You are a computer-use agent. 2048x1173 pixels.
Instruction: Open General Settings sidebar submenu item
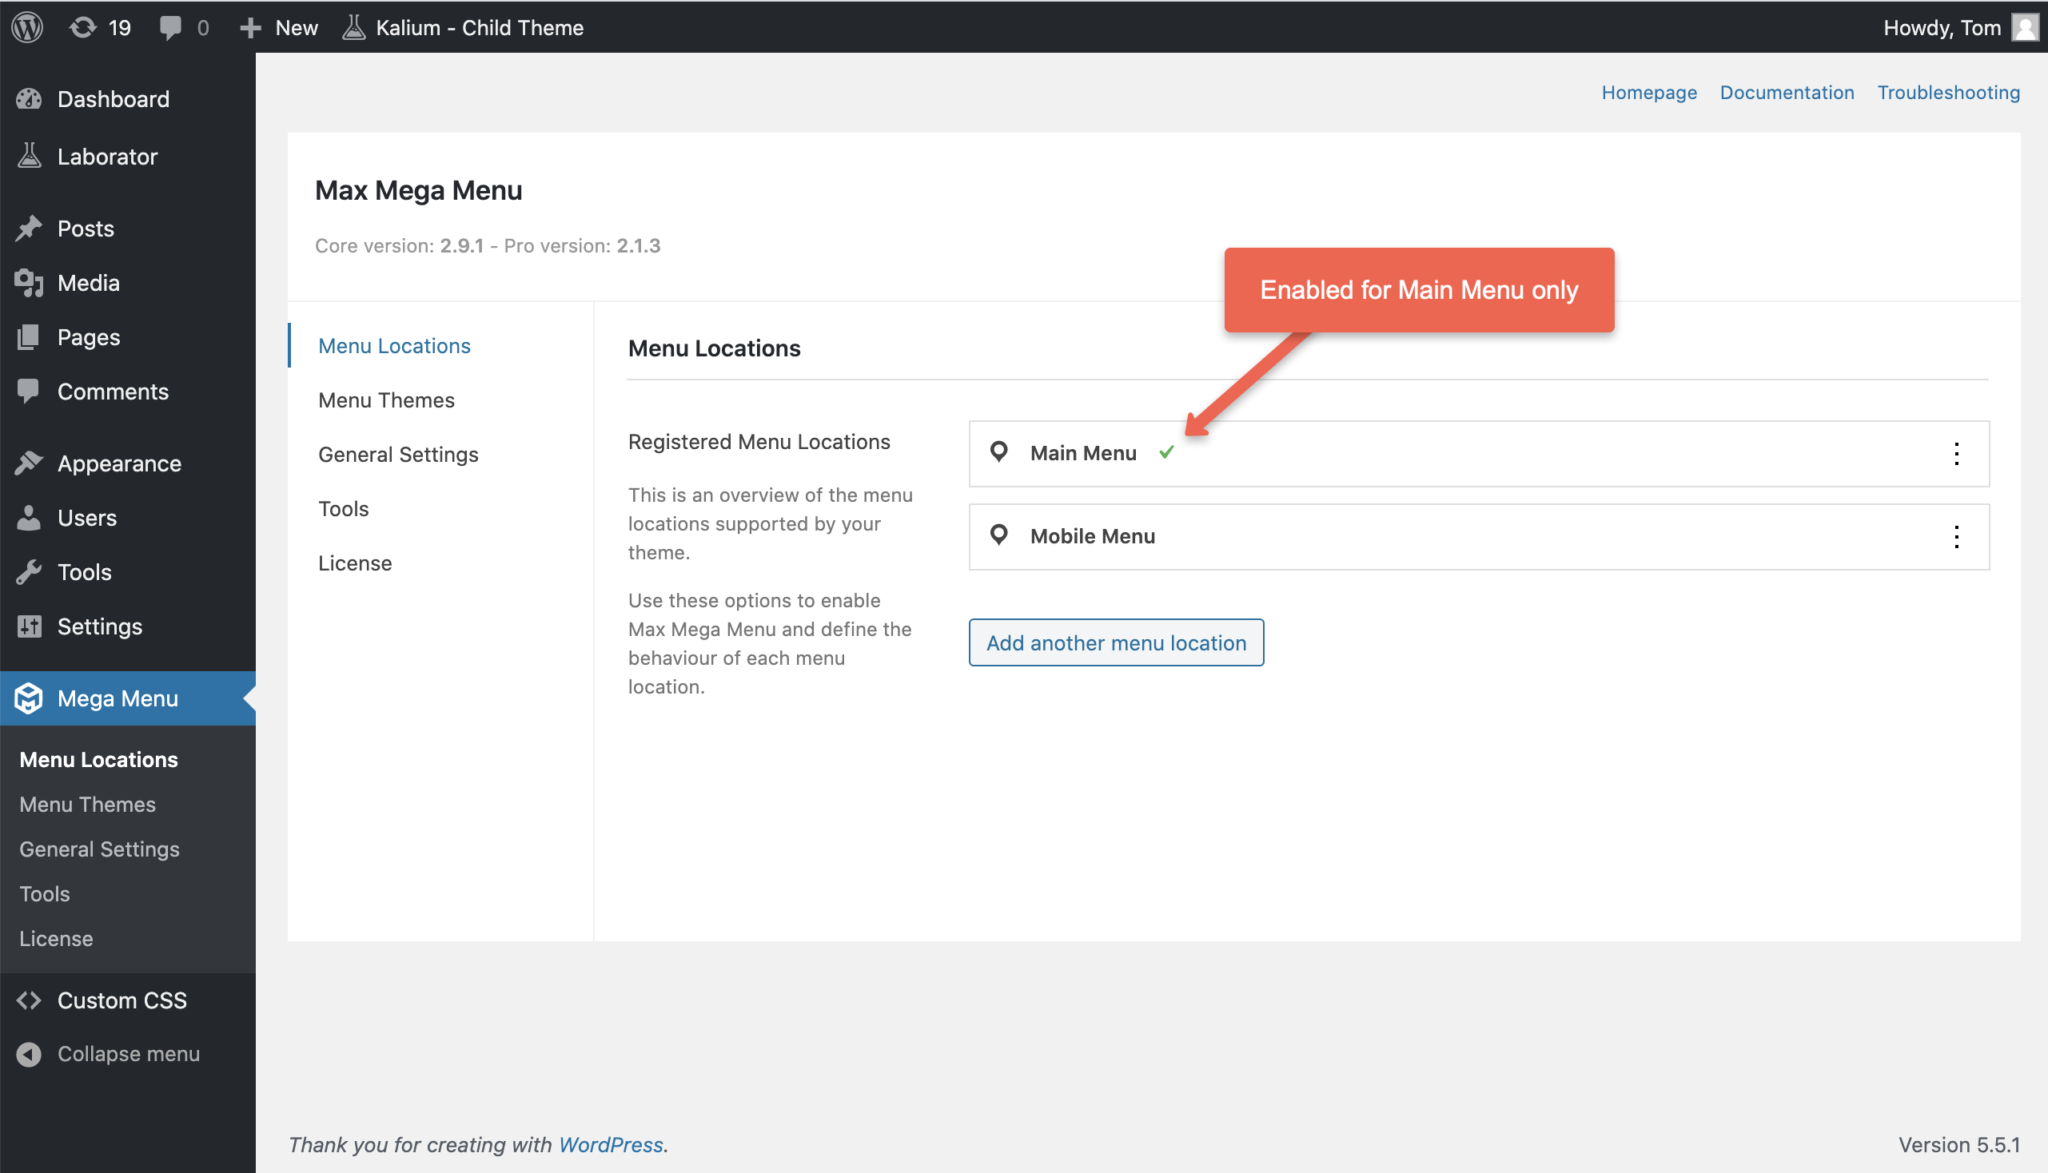click(x=100, y=850)
